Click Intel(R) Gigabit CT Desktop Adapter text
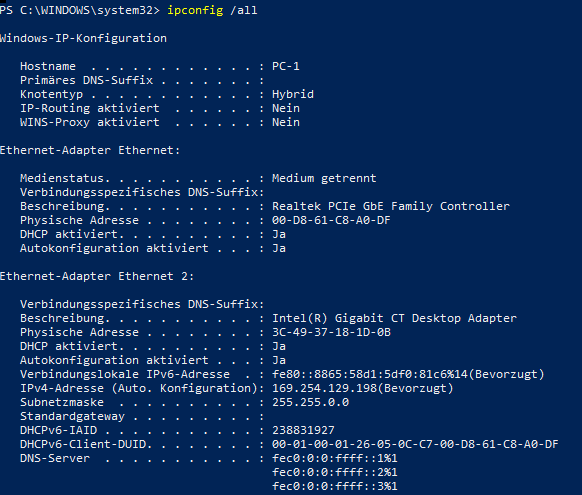This screenshot has width=582, height=495. 394,318
